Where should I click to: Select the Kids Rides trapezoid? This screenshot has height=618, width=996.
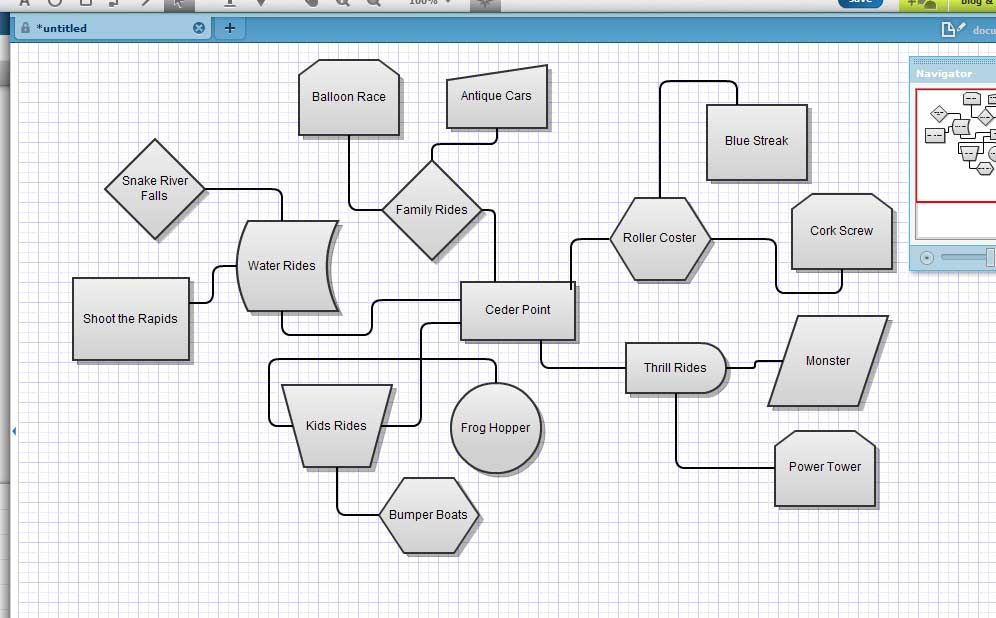click(x=337, y=426)
